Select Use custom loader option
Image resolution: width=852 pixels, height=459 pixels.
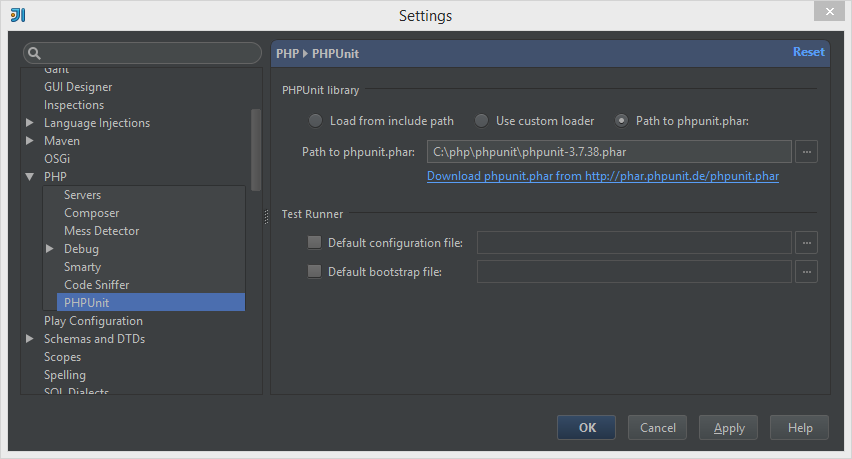481,121
